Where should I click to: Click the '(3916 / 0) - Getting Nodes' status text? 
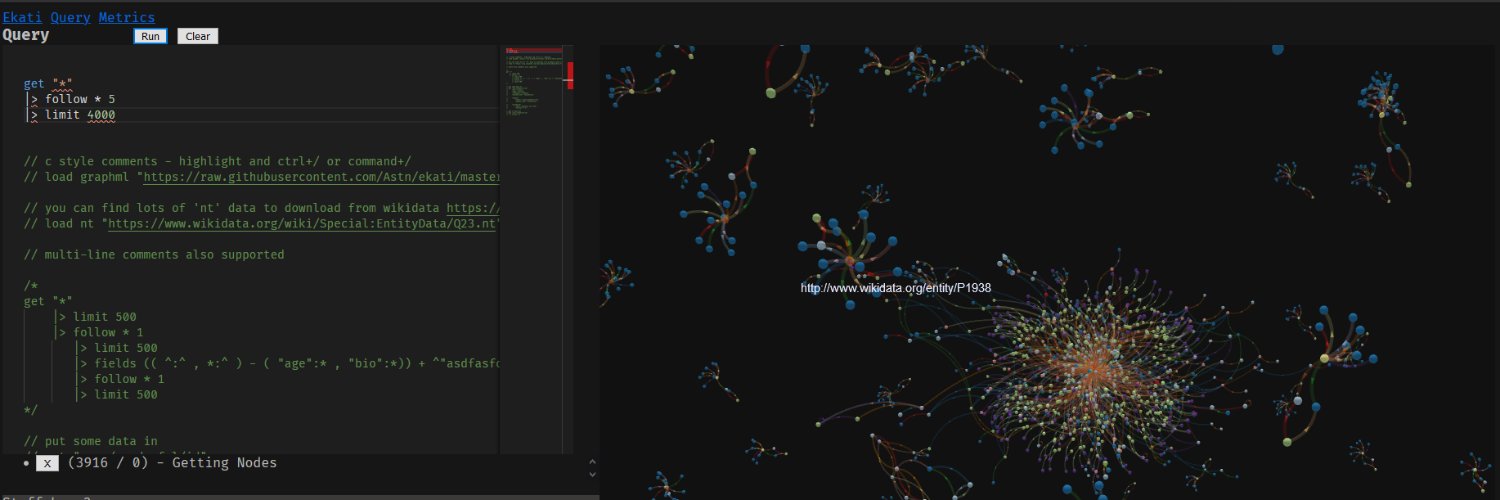tap(172, 463)
